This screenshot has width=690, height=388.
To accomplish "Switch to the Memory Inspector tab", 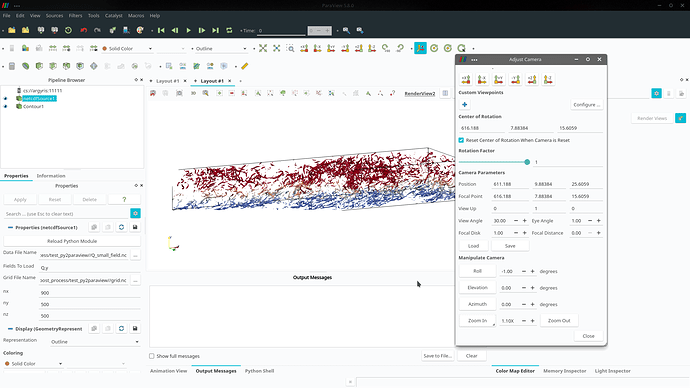I will coord(565,371).
